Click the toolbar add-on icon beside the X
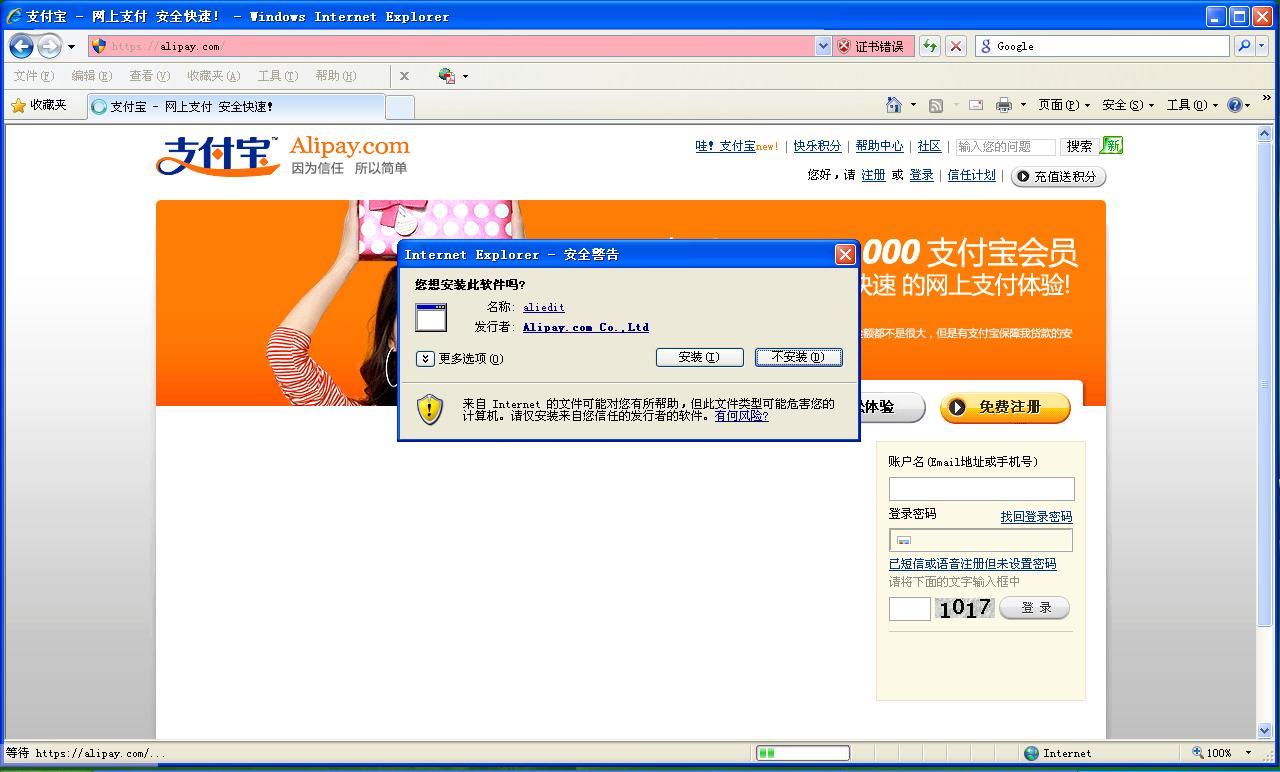 (447, 76)
